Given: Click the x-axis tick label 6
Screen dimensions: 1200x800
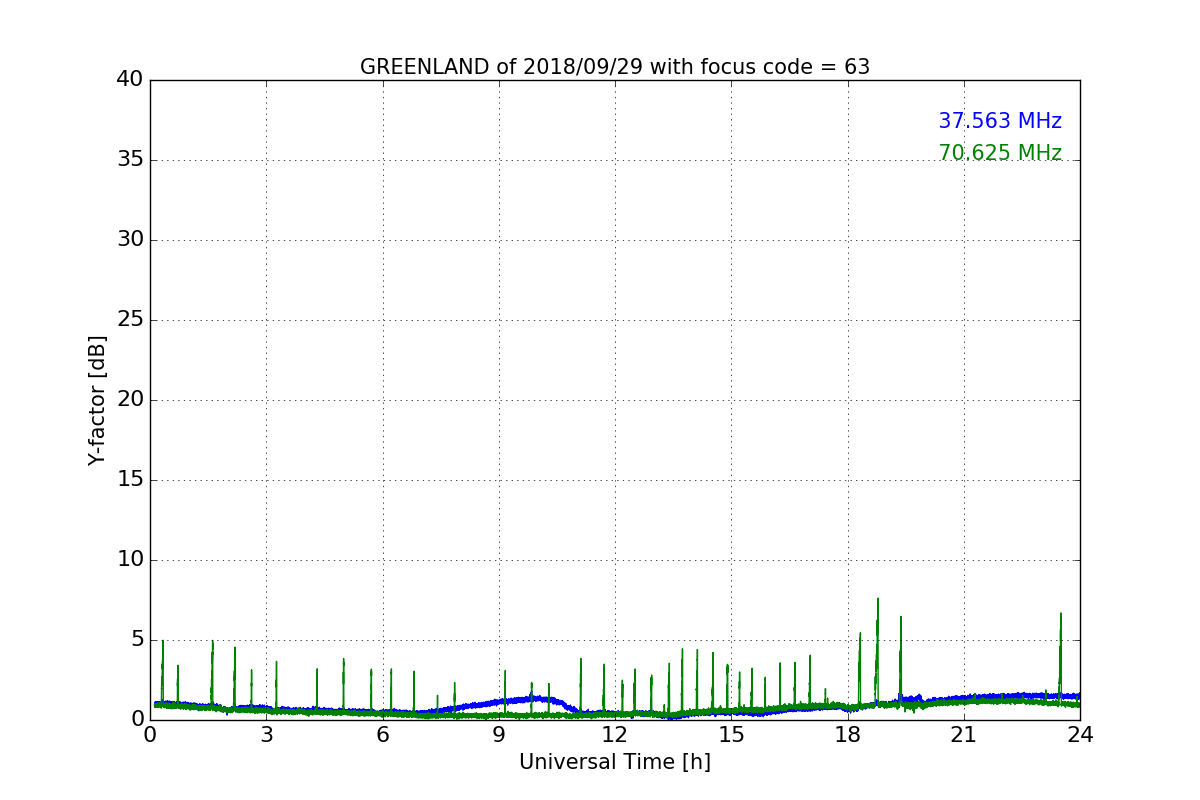Looking at the screenshot, I should 383,735.
